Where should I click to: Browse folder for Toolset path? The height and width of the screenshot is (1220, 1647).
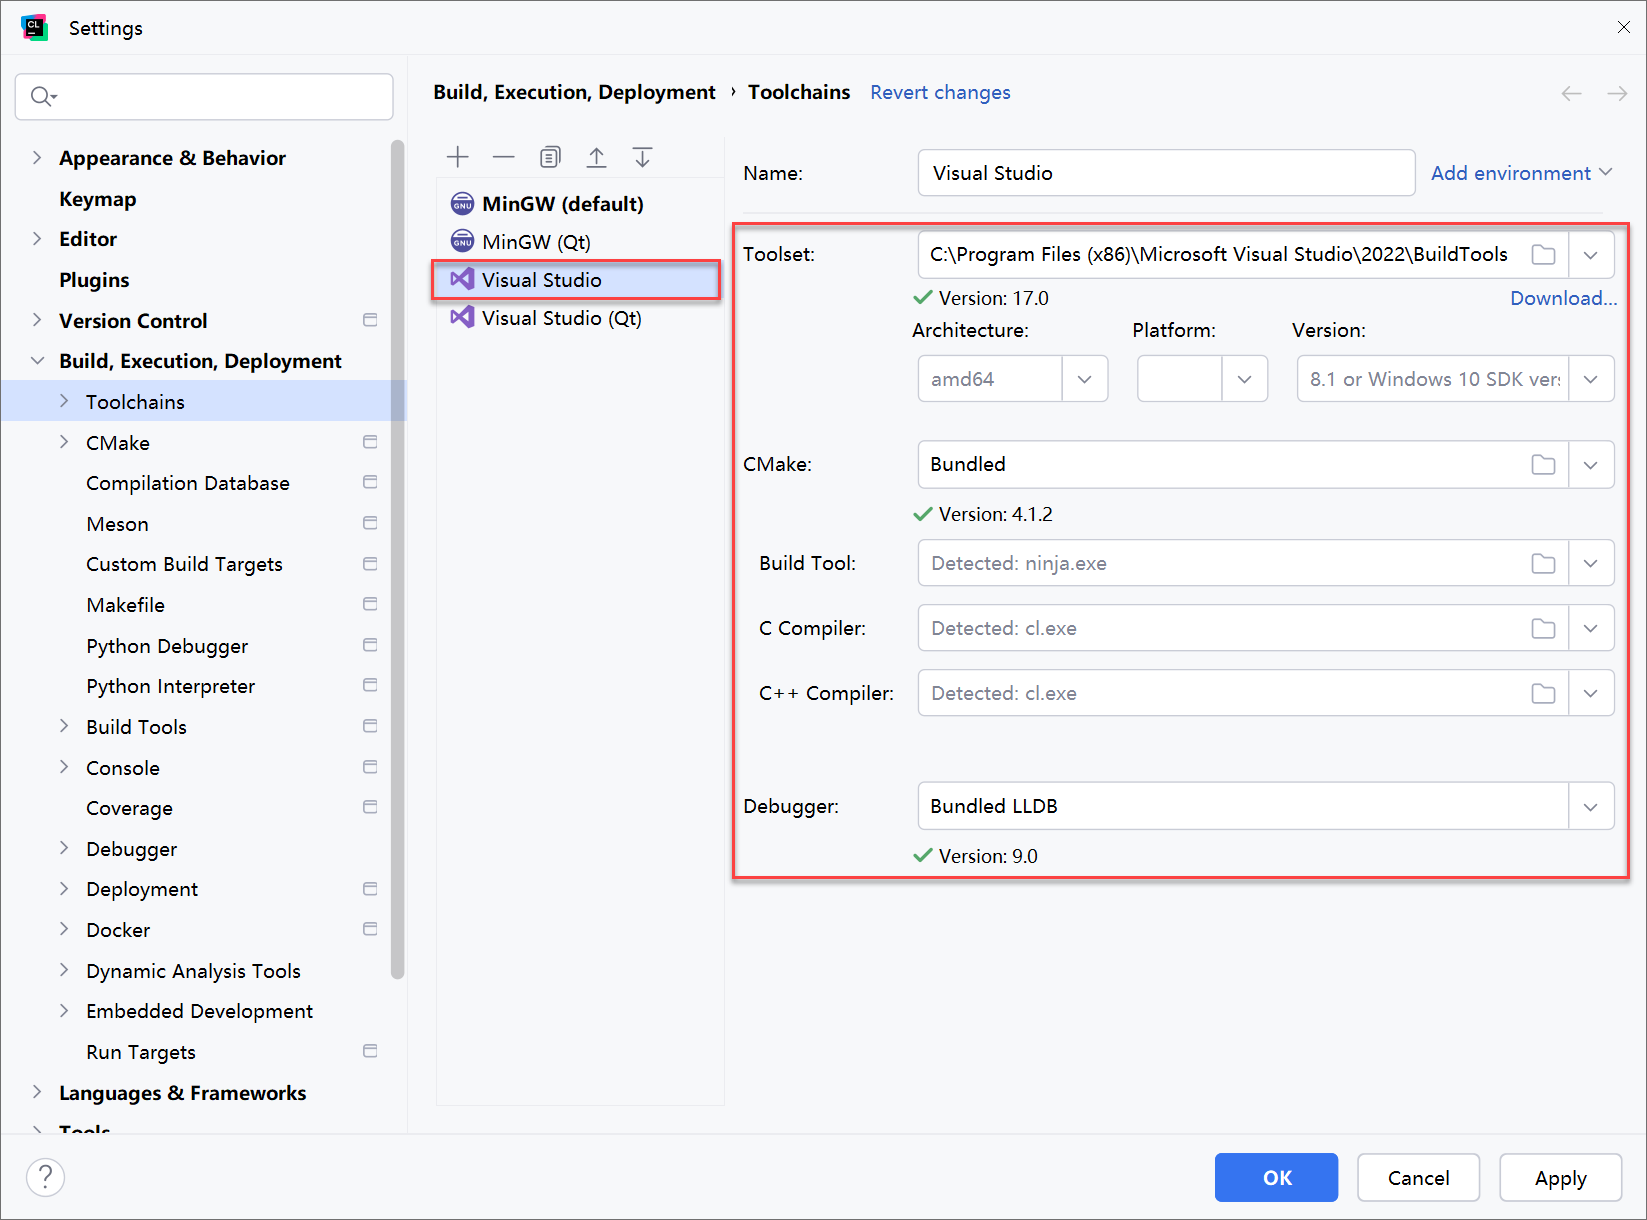(1543, 255)
